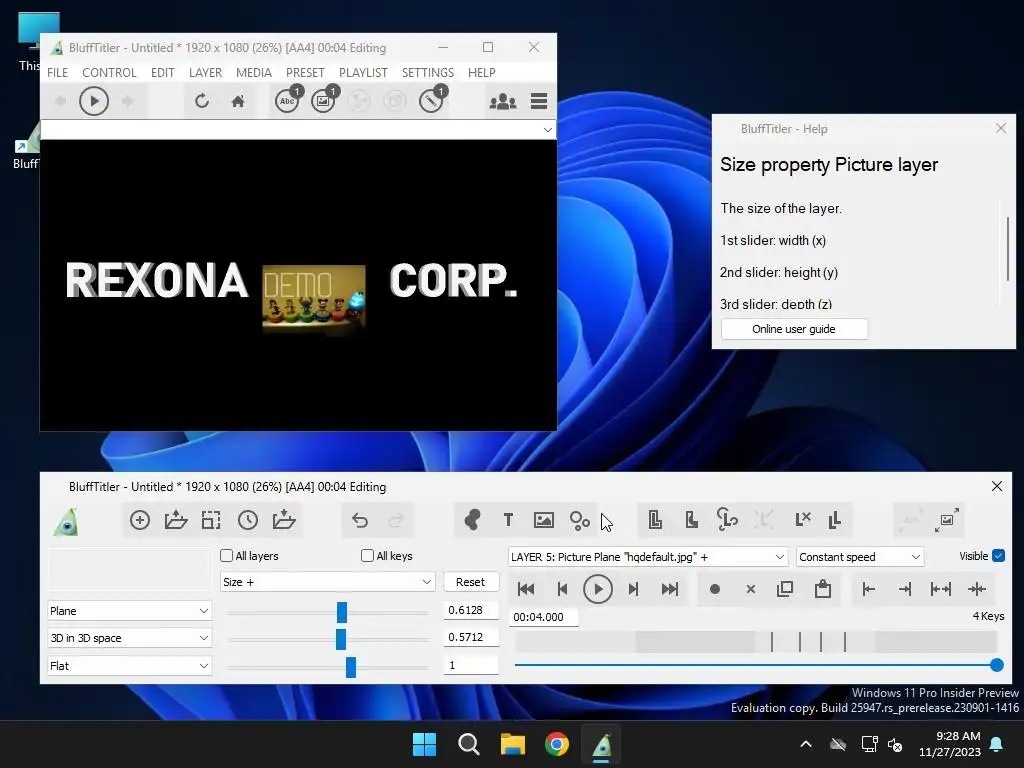Viewport: 1024px width, 768px height.
Task: Click the save show folder-with-arrow icon
Action: [283, 520]
